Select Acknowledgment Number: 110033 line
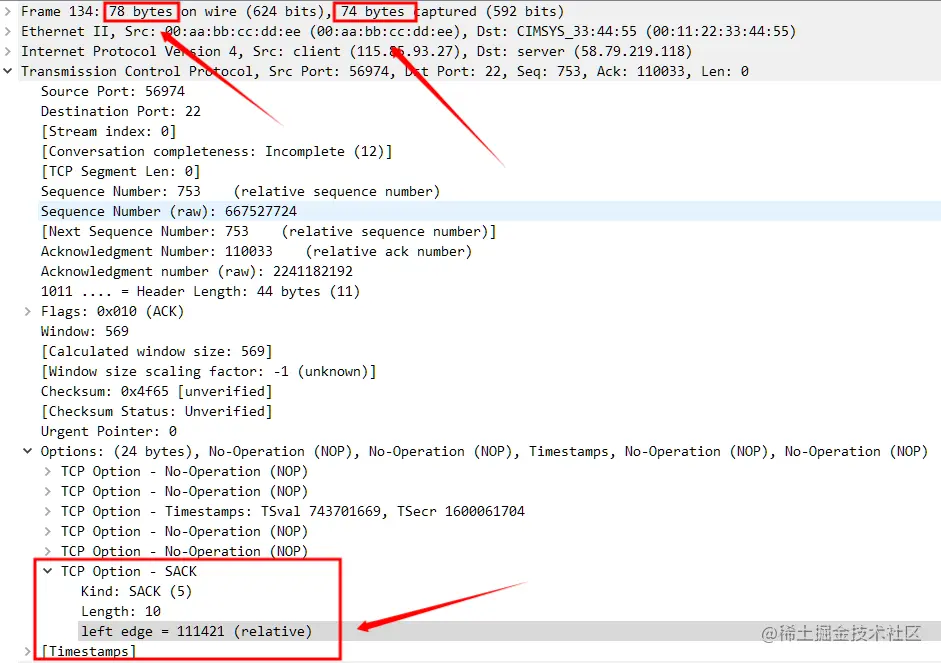 (x=257, y=251)
